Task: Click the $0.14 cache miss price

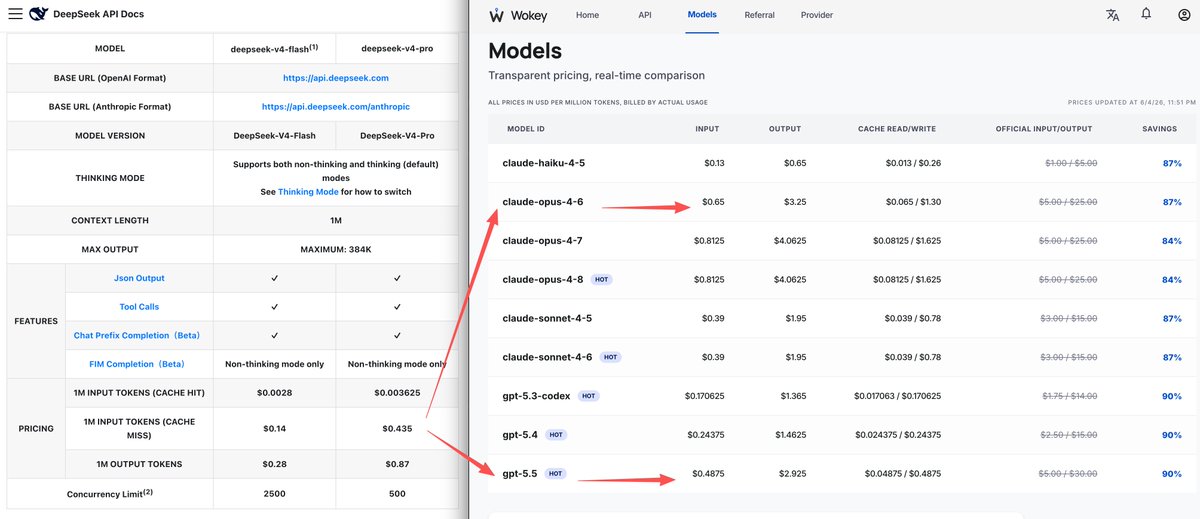Action: click(274, 428)
